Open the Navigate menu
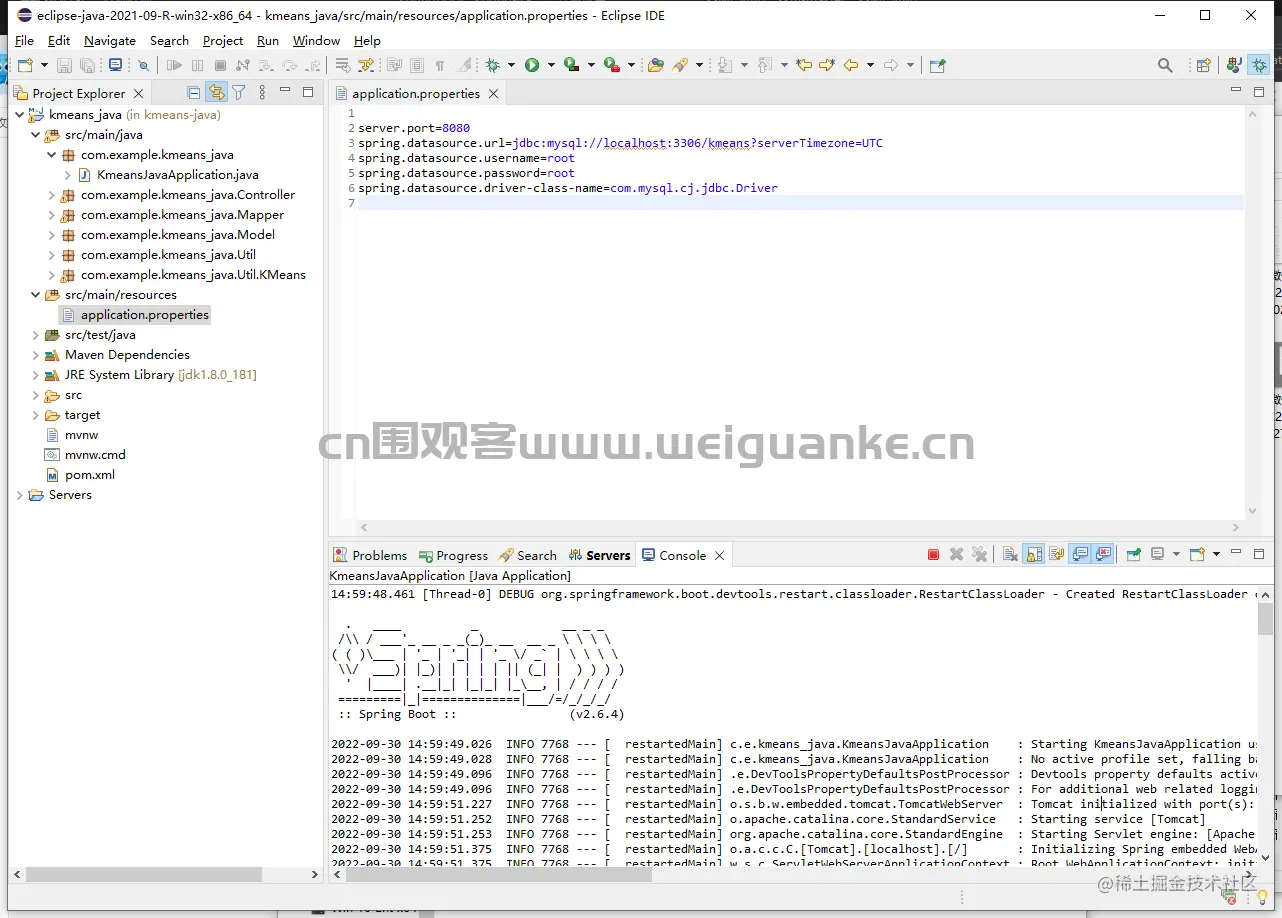 [110, 41]
